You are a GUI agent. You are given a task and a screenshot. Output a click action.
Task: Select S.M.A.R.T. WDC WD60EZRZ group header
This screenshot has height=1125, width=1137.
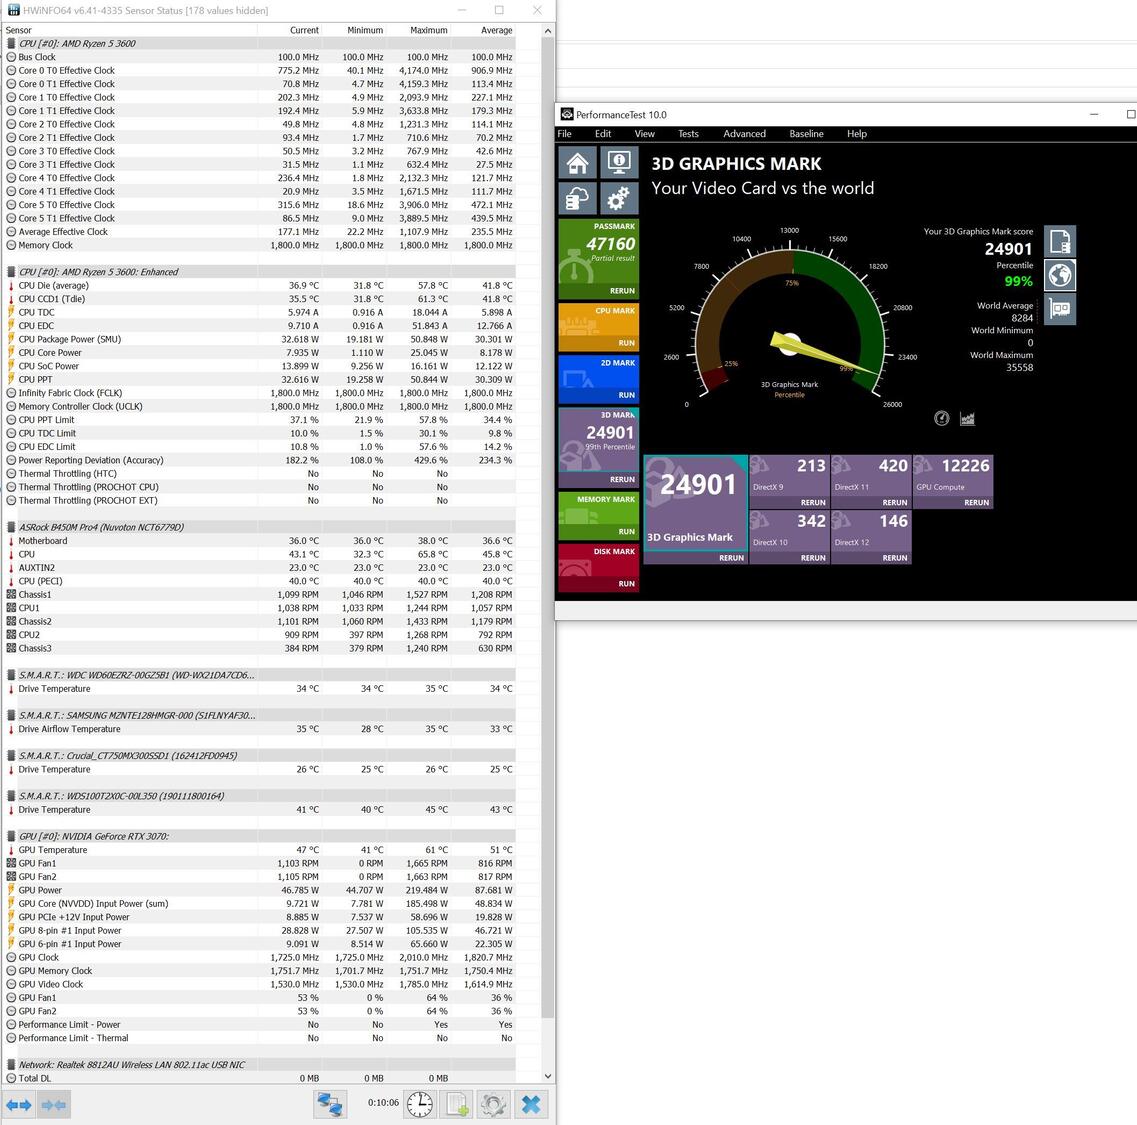click(260, 675)
